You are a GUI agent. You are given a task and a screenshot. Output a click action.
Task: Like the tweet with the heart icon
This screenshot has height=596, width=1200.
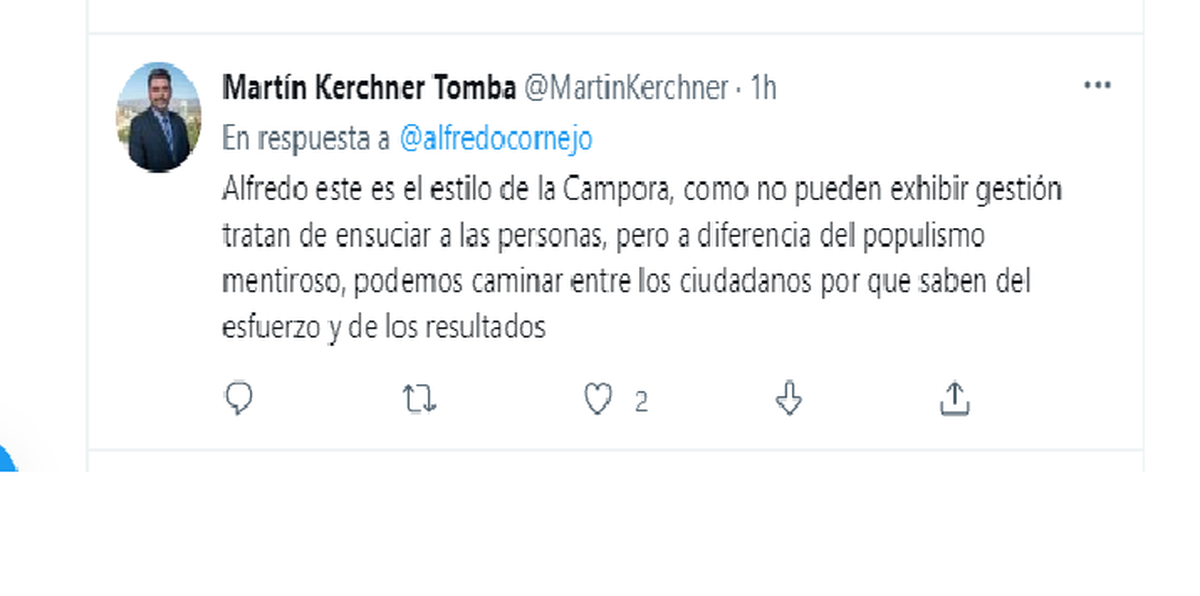click(x=597, y=400)
